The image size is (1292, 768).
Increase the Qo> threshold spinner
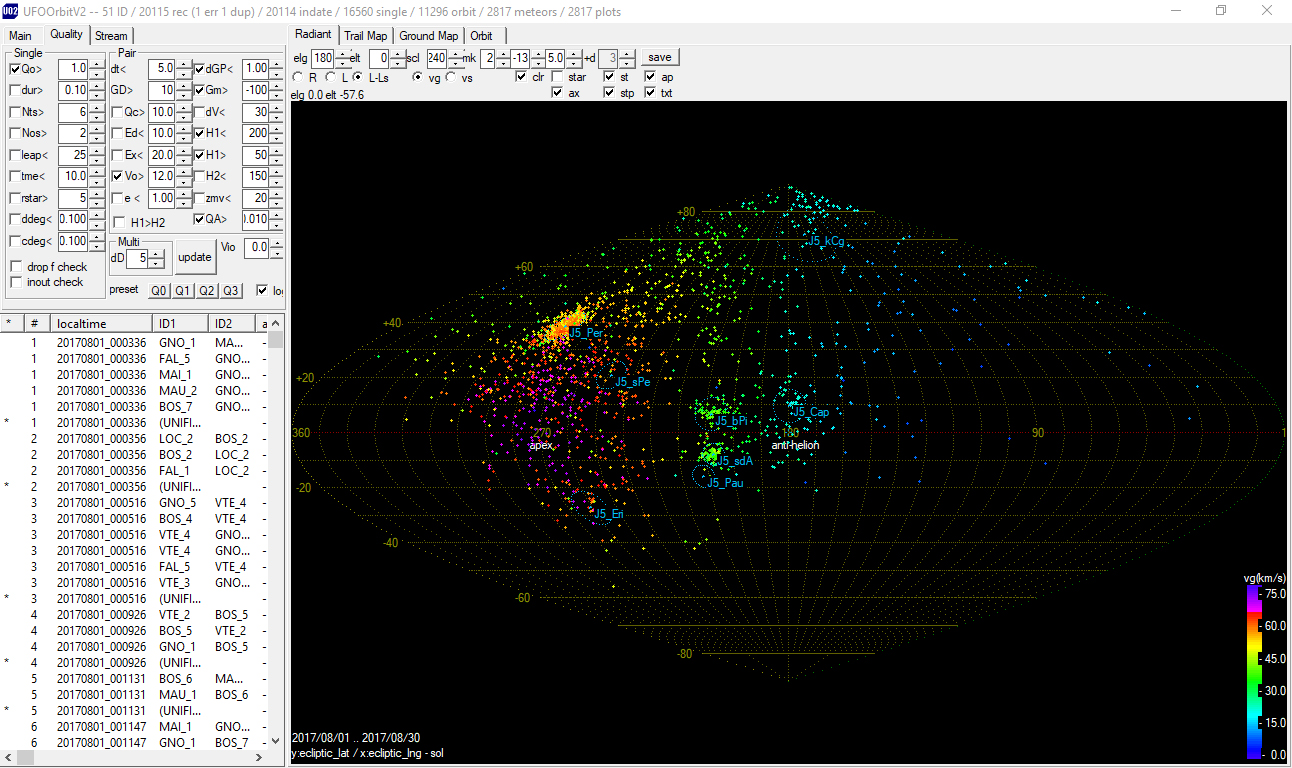pos(97,64)
